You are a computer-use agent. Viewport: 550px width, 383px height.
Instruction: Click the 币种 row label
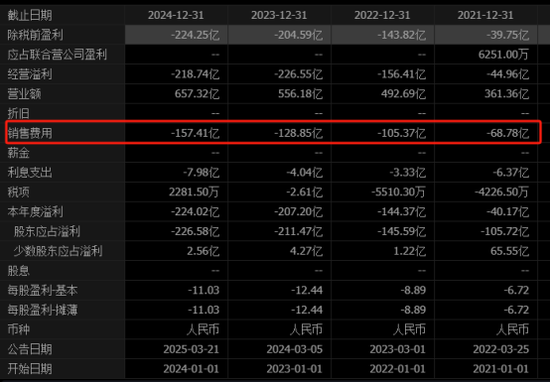point(19,330)
